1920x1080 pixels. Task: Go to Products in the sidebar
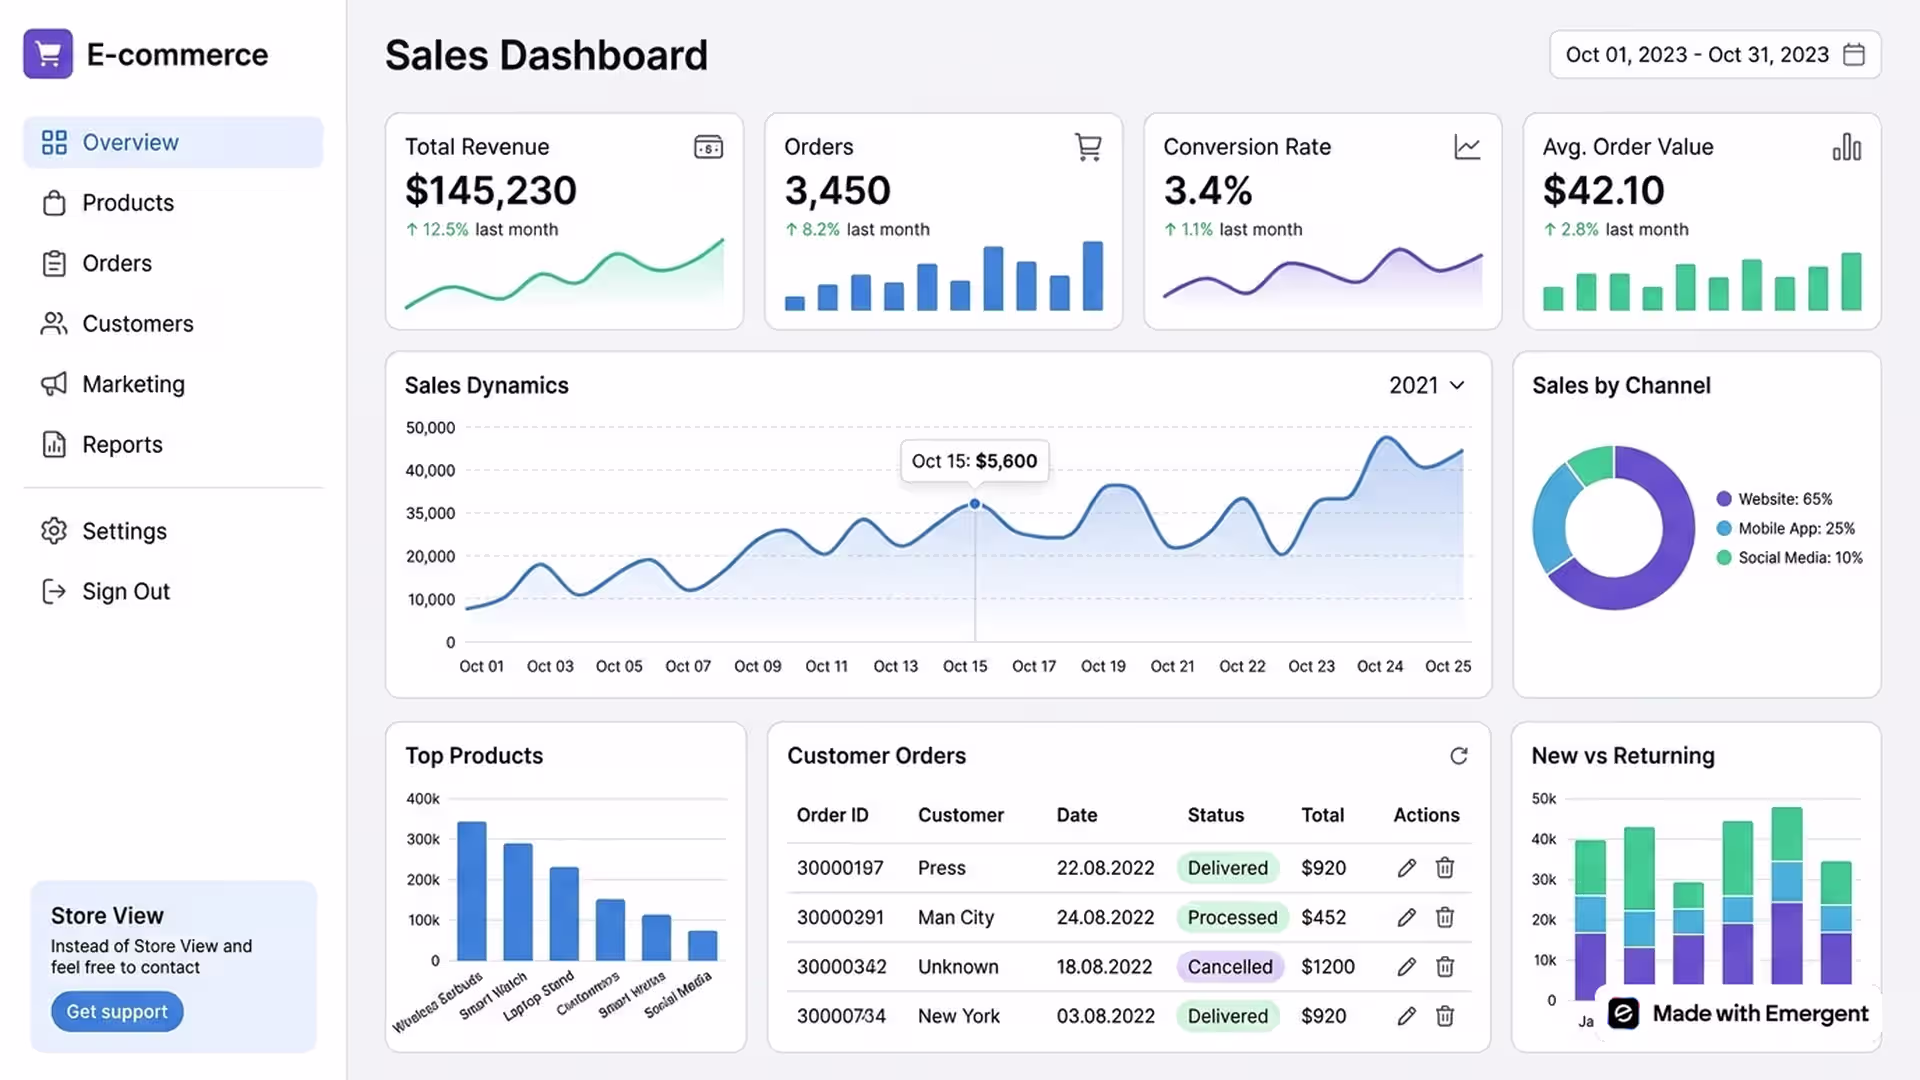(173, 203)
